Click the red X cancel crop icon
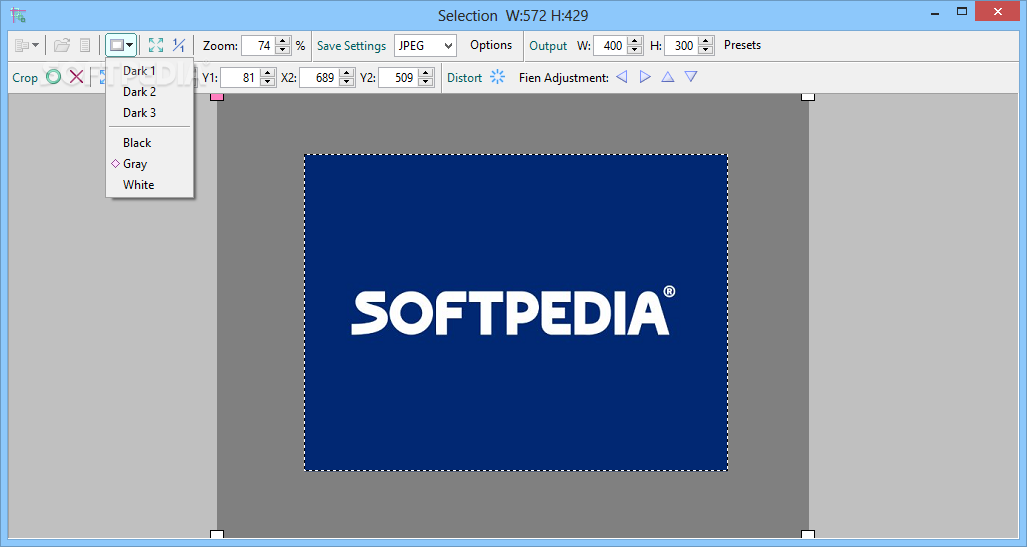 [77, 77]
